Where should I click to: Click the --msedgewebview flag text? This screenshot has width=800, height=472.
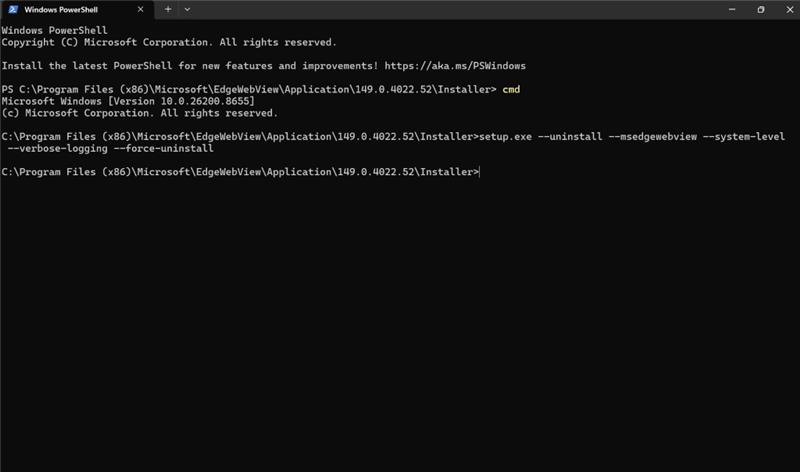pos(653,137)
